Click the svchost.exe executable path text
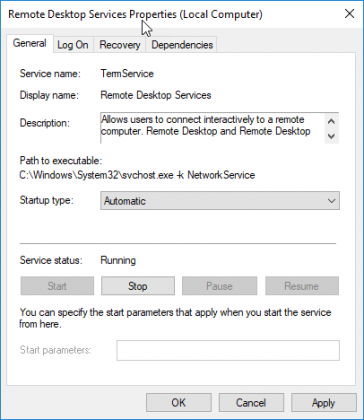Image resolution: width=364 pixels, height=420 pixels. pyautogui.click(x=137, y=175)
